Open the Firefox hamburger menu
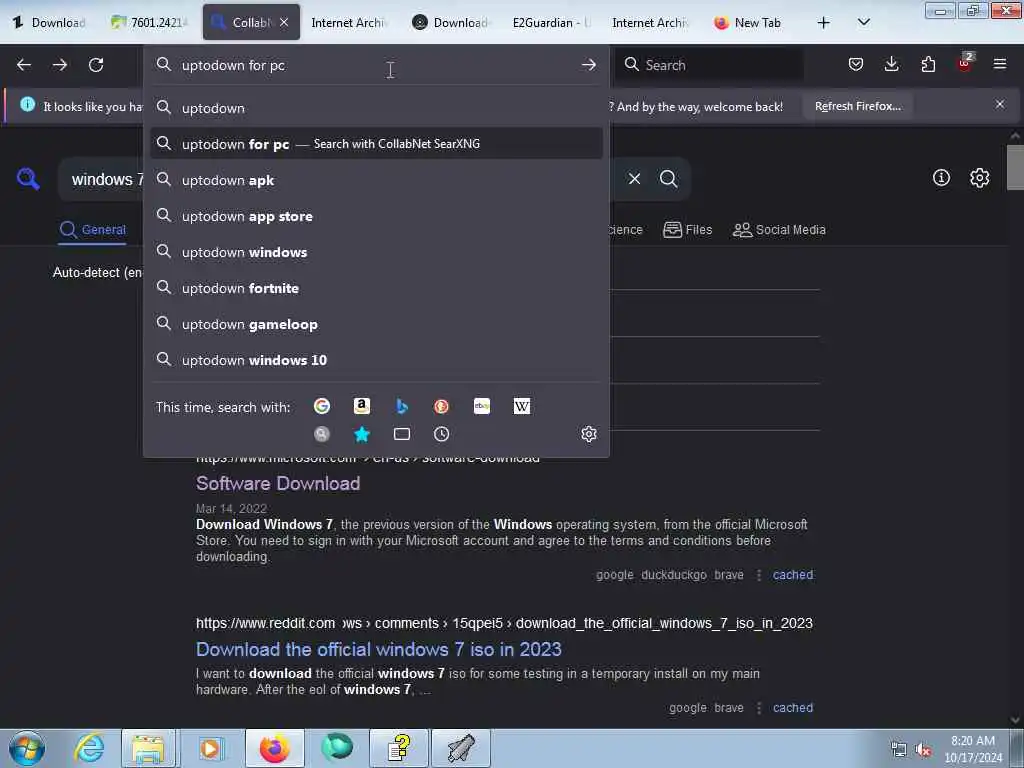Screen dimensions: 1024x768 (x=1000, y=64)
